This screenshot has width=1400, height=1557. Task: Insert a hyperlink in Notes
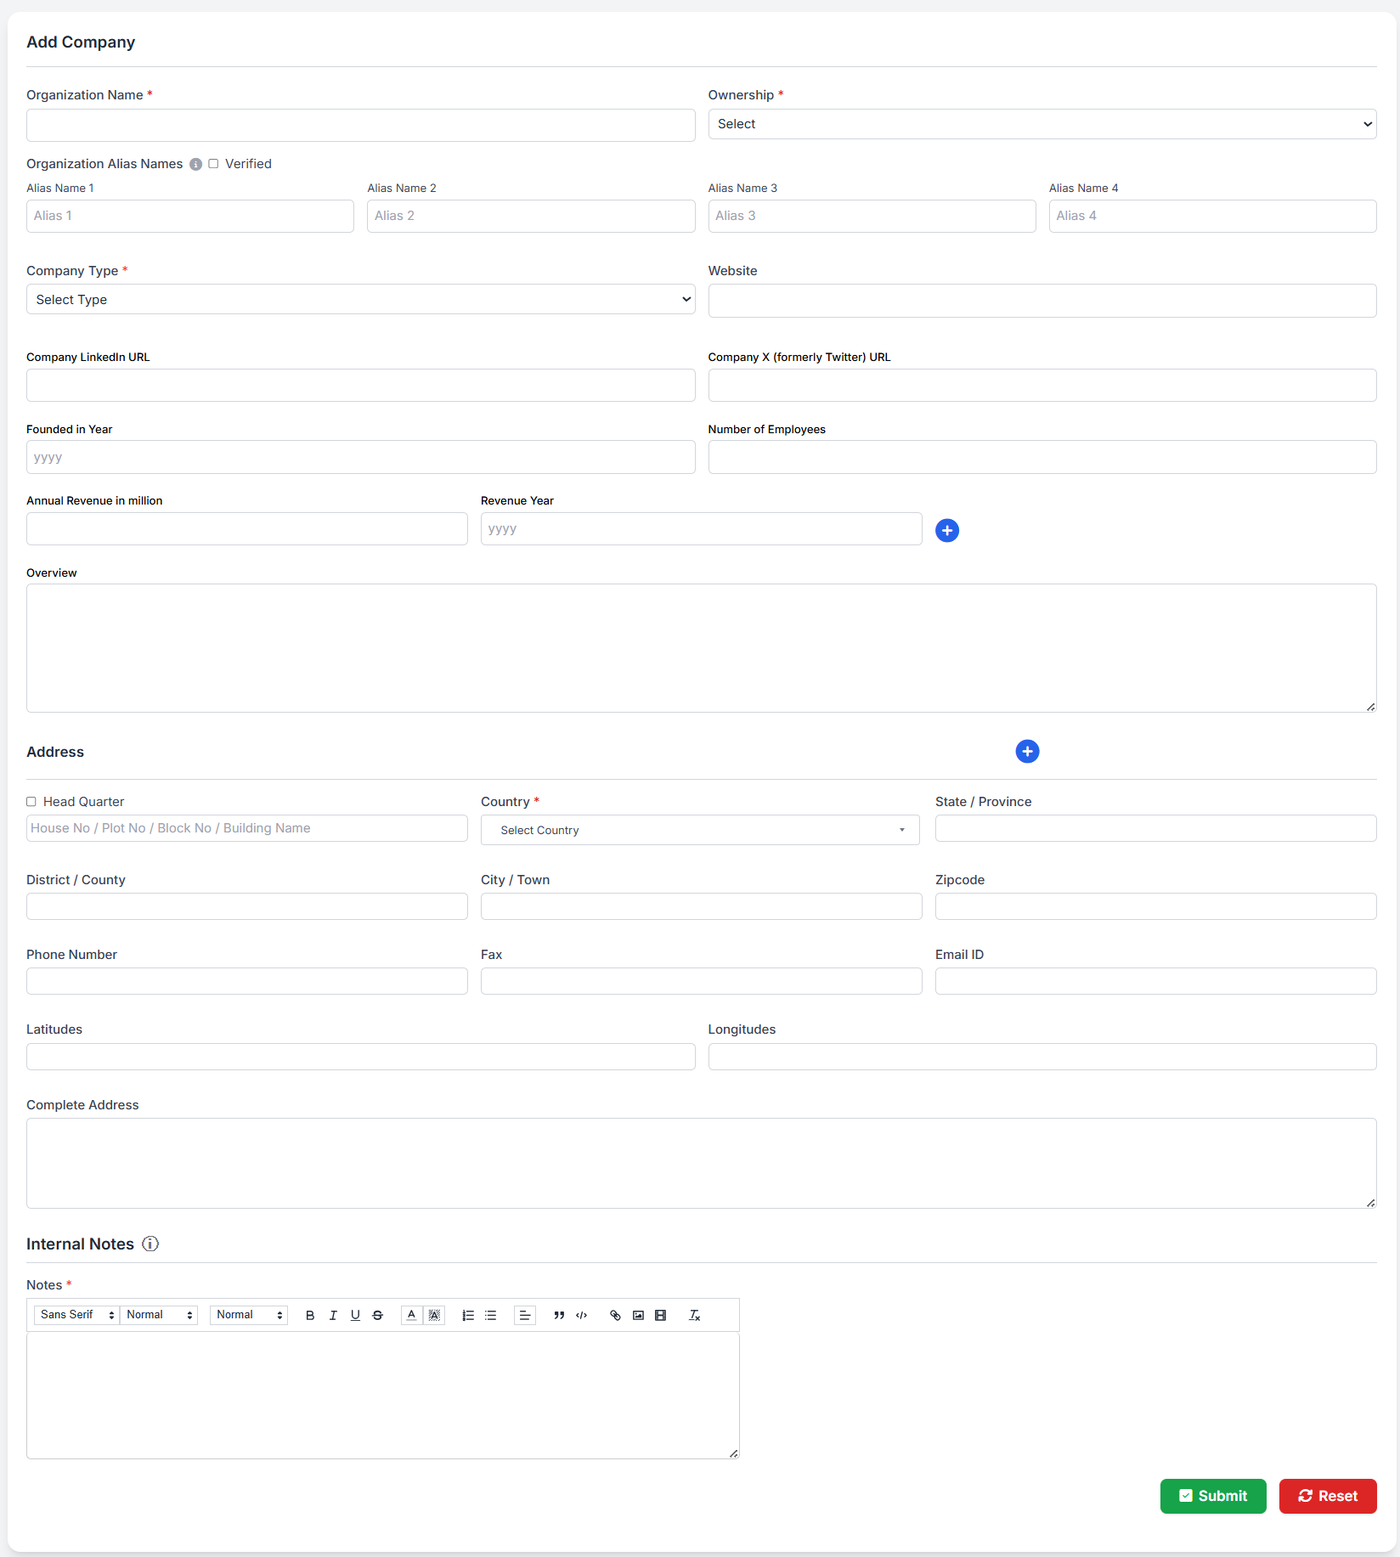point(615,1315)
